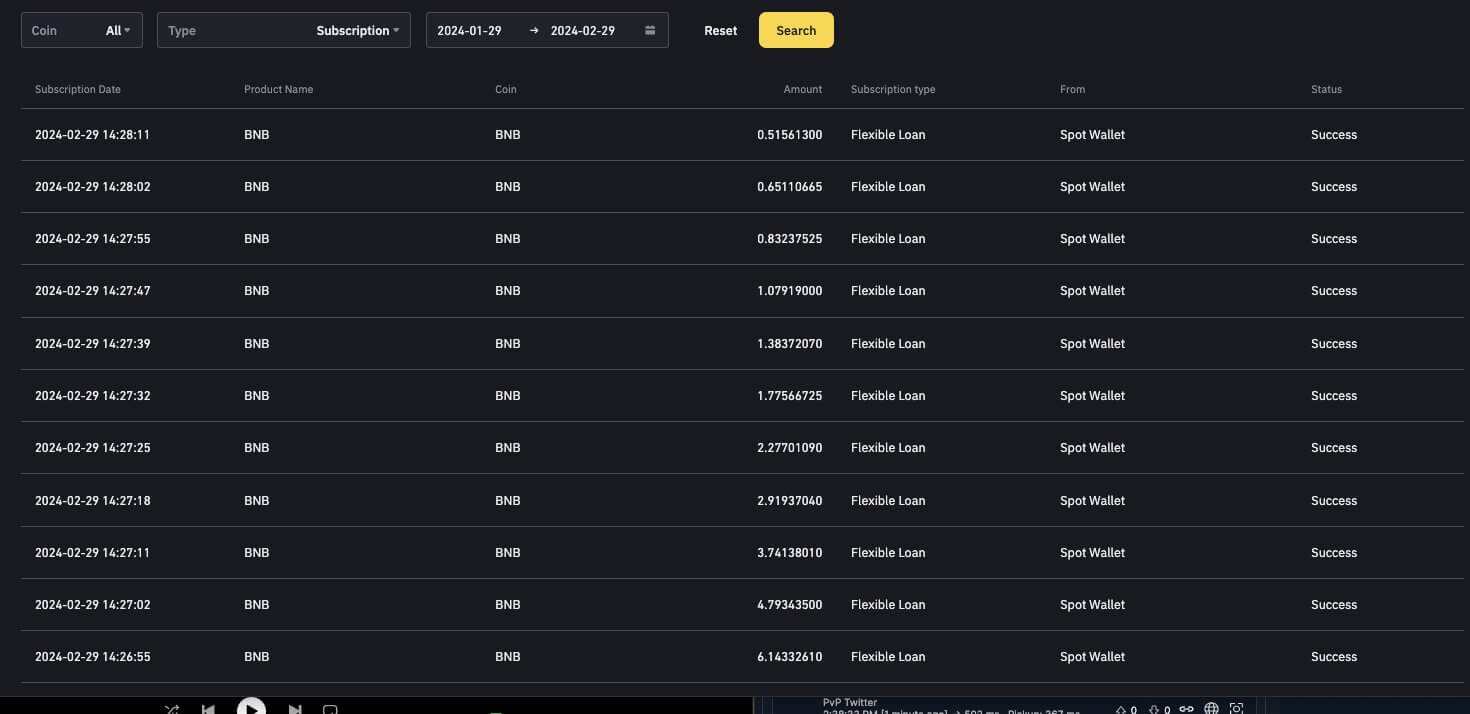The image size is (1470, 714).
Task: Click the globe icon at bottom right
Action: tap(1211, 709)
